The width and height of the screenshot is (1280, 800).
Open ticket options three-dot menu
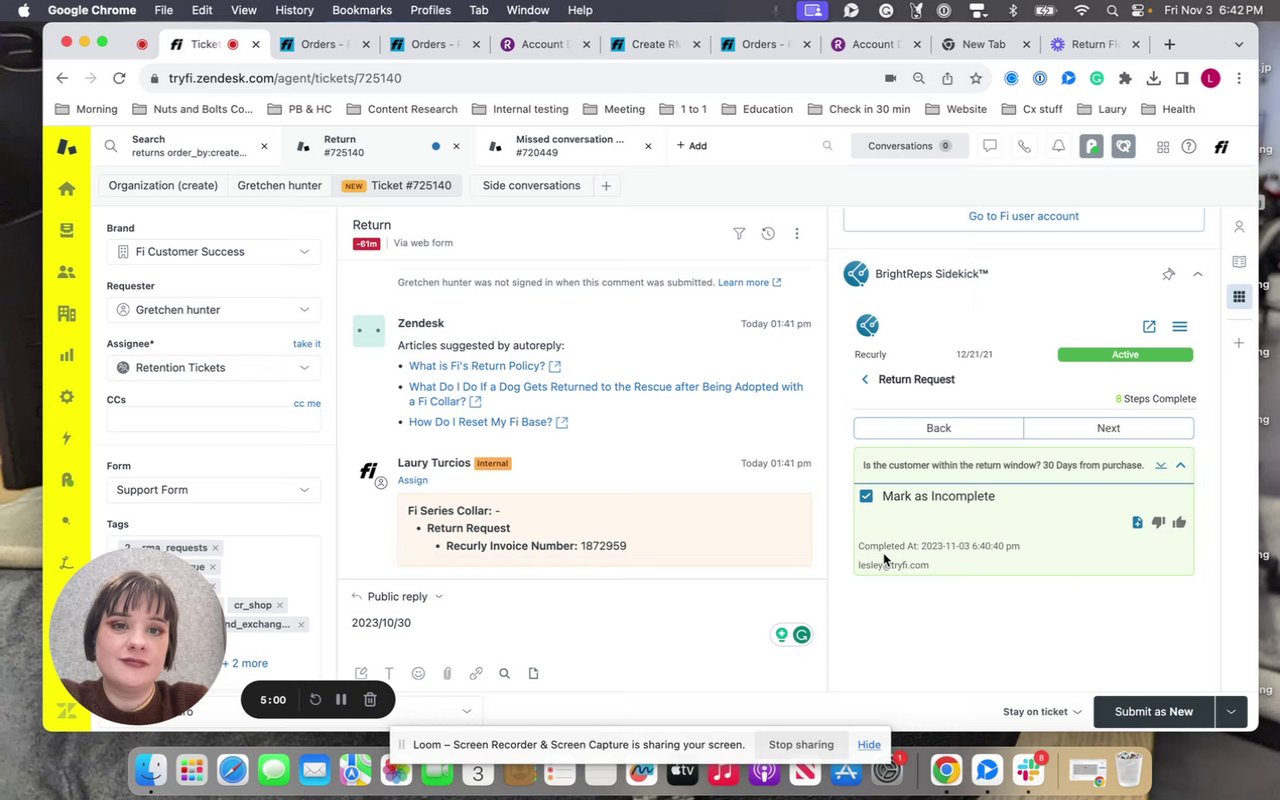coord(797,234)
